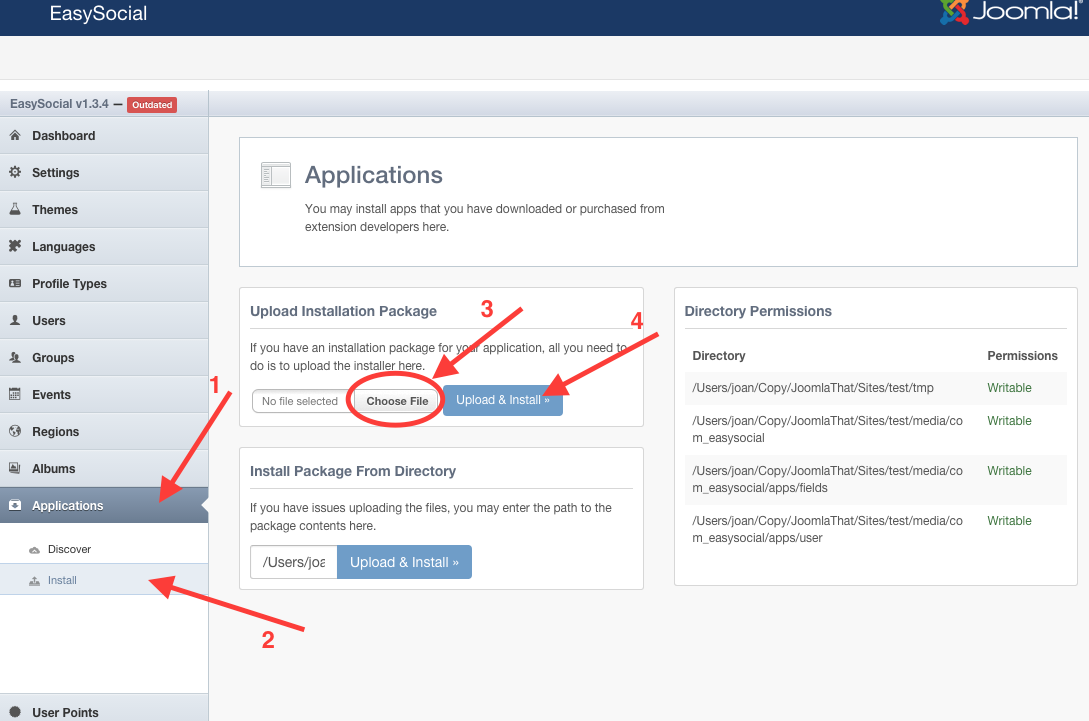Click the red Outdated badge
This screenshot has height=721, width=1089.
[x=152, y=105]
